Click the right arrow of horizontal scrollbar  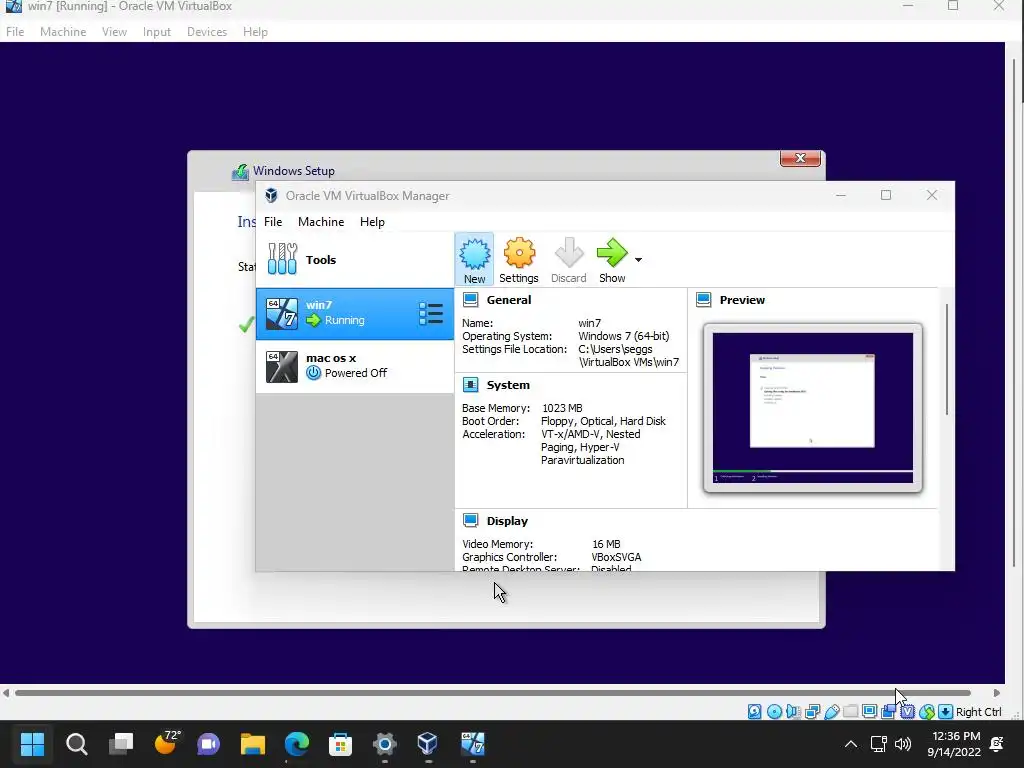click(997, 693)
